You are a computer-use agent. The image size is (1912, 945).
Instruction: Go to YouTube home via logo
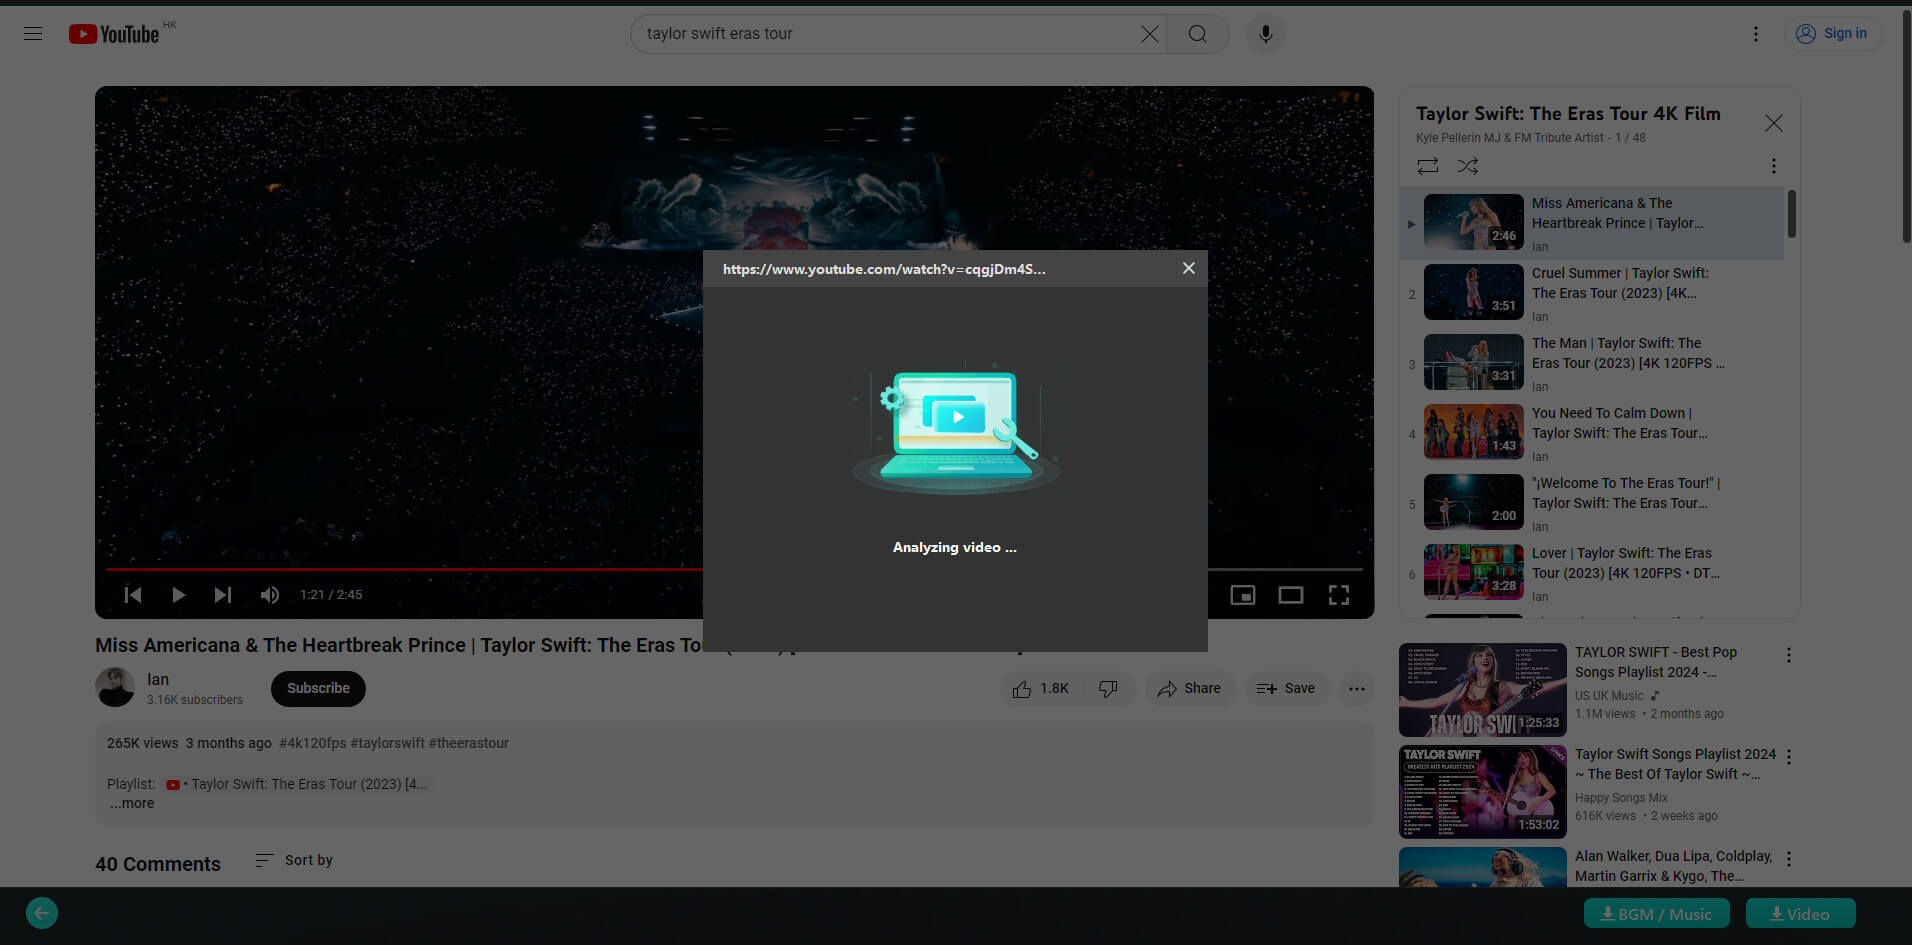pos(115,34)
